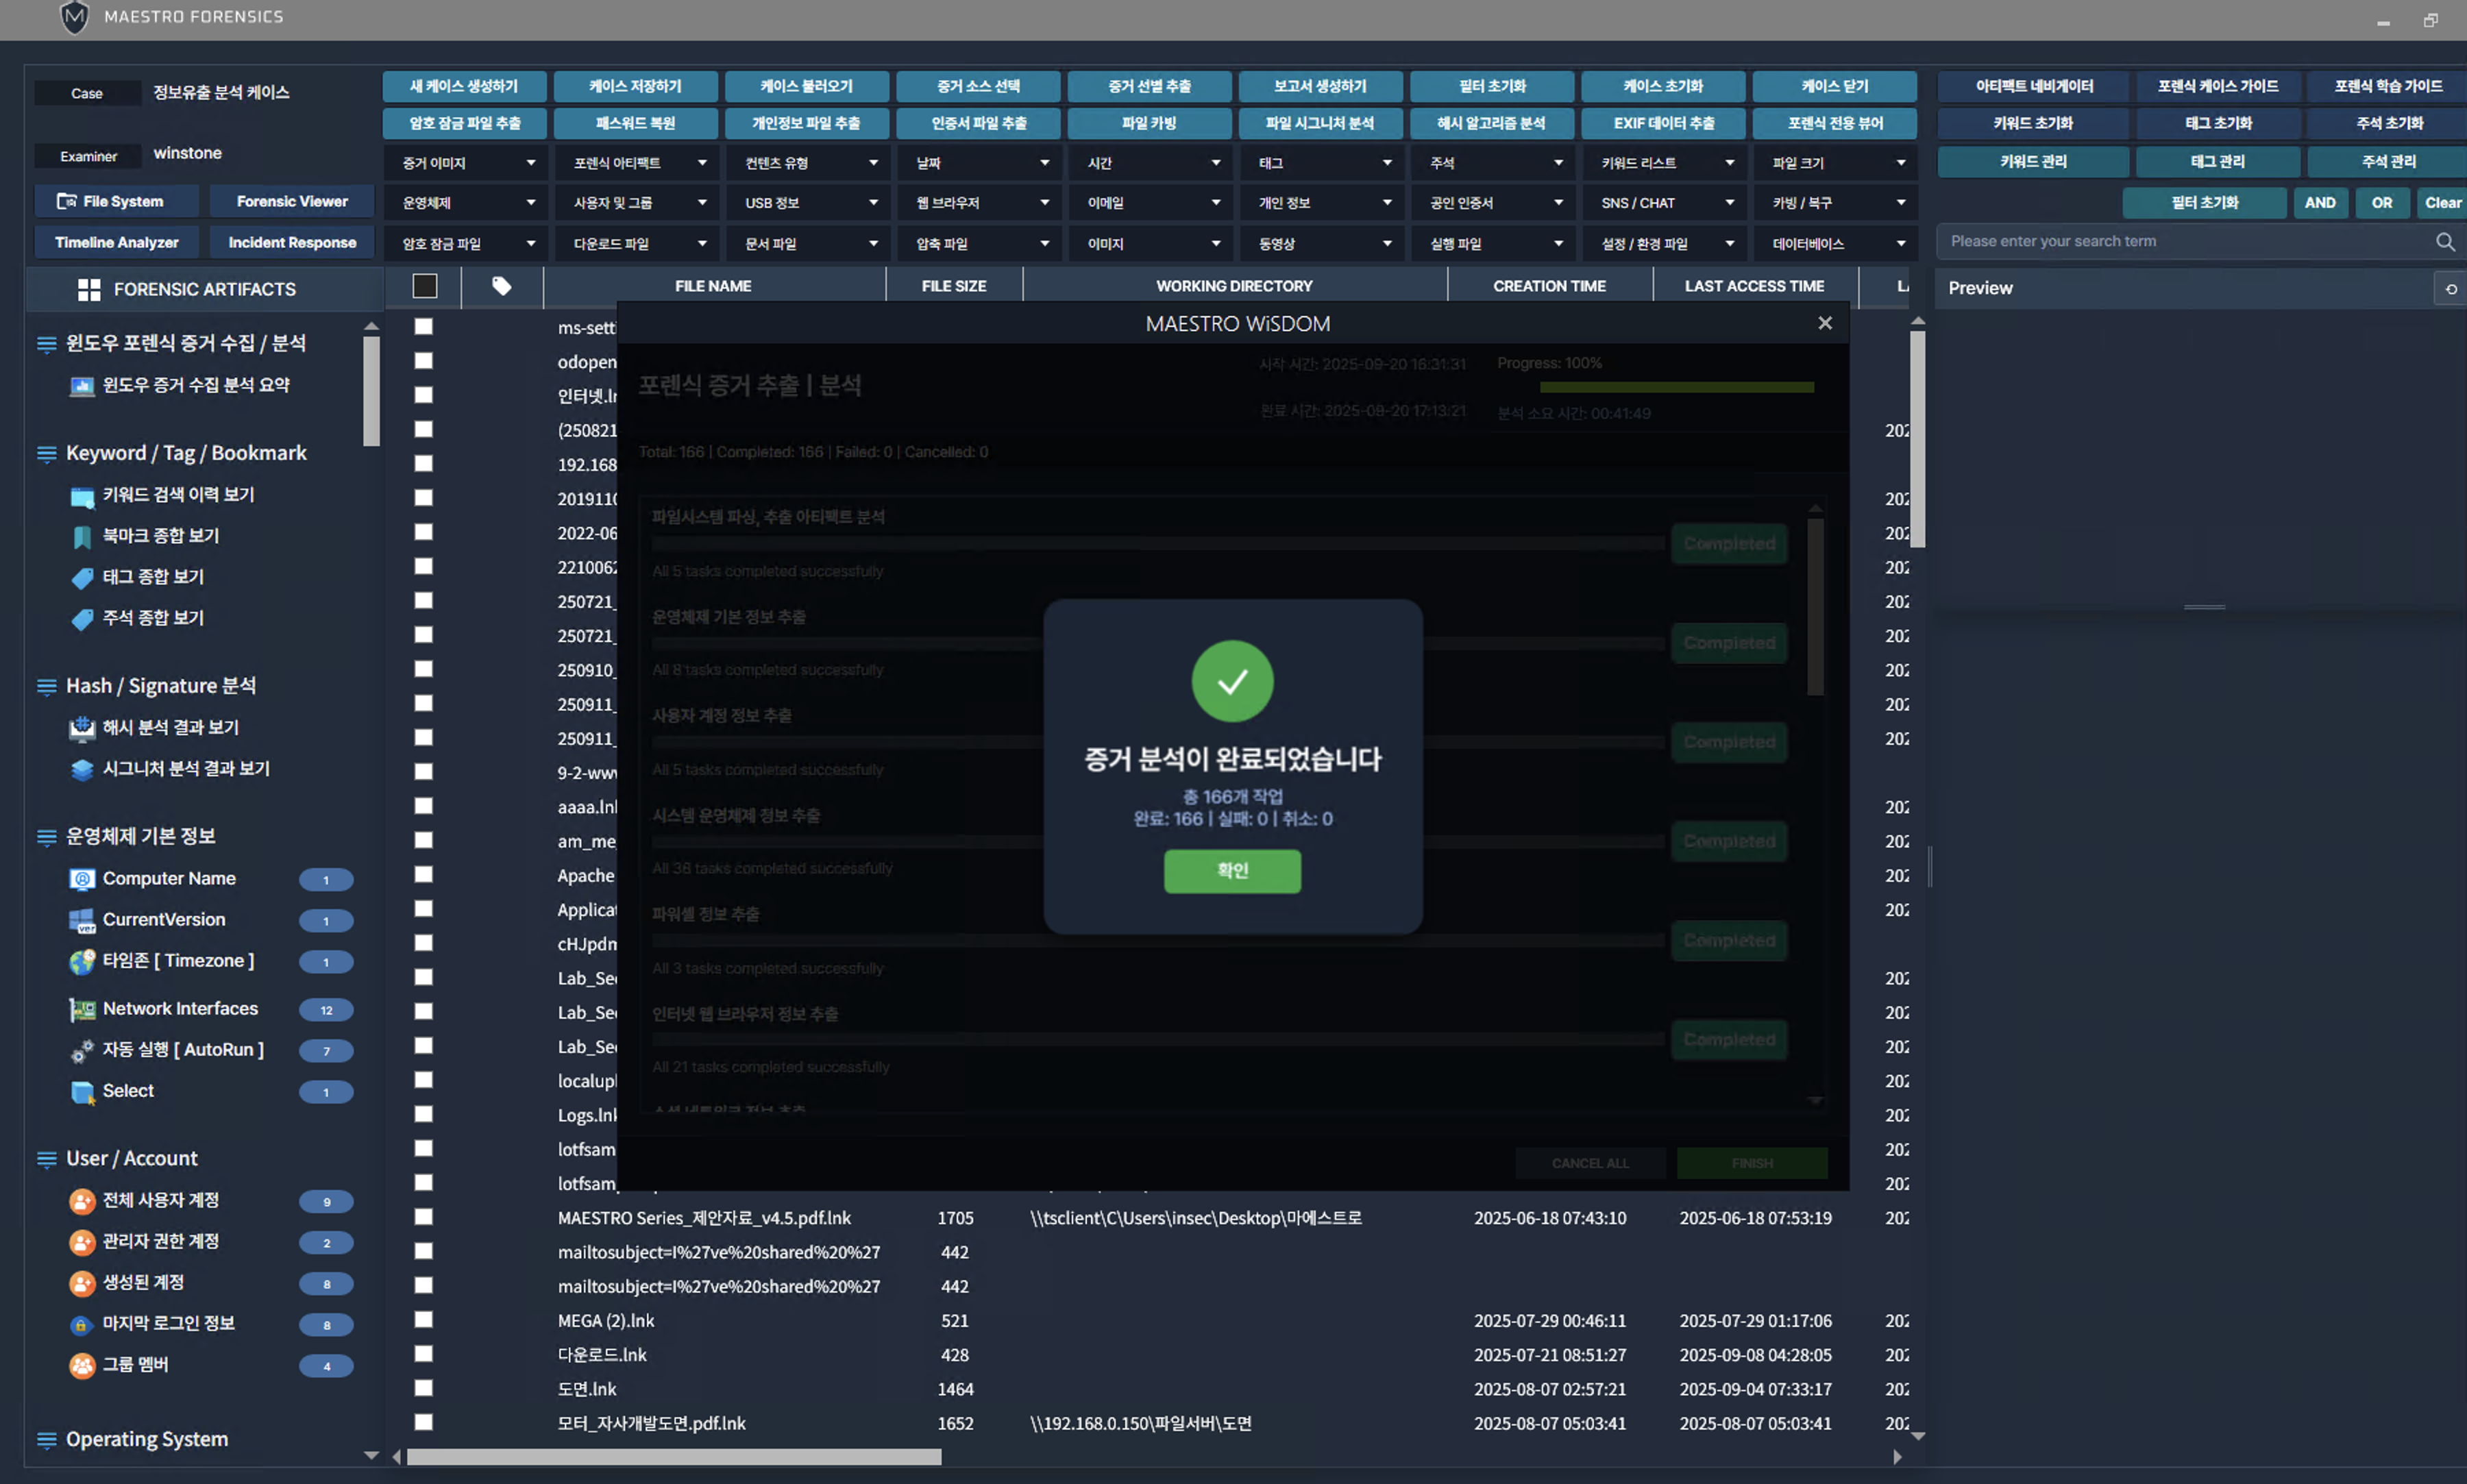Screen dimensions: 2467x1484
Task: Click the search magnifier icon
Action: [x=2444, y=241]
